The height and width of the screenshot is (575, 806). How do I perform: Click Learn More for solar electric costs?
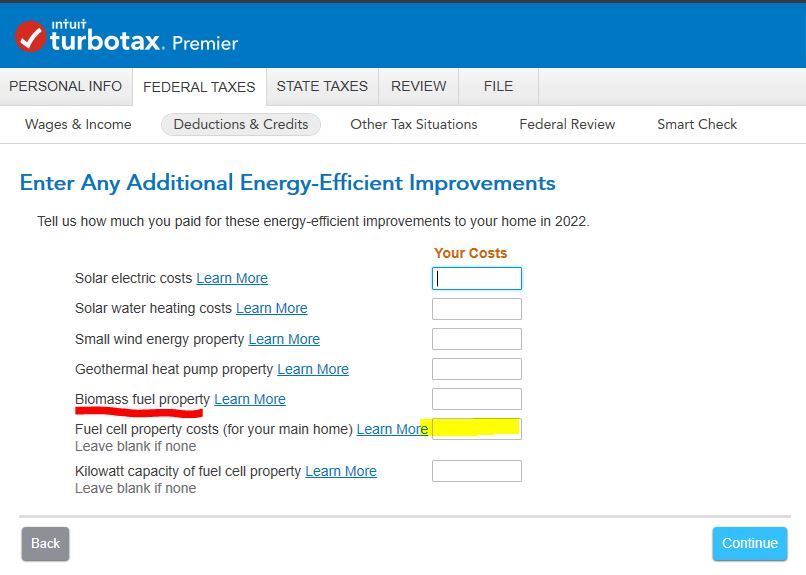click(232, 278)
